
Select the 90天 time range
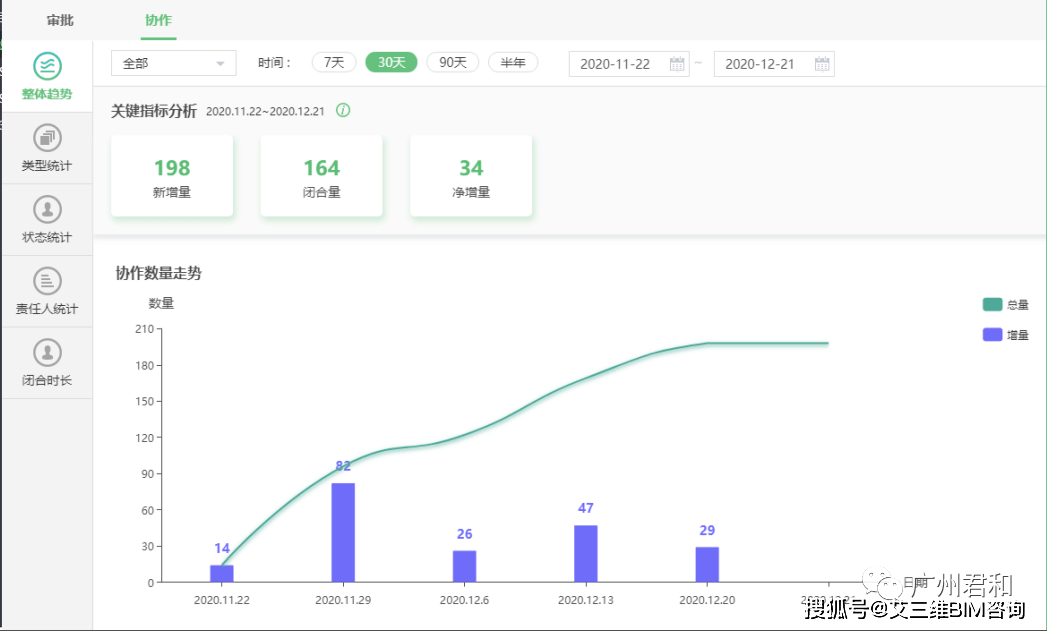click(x=453, y=62)
